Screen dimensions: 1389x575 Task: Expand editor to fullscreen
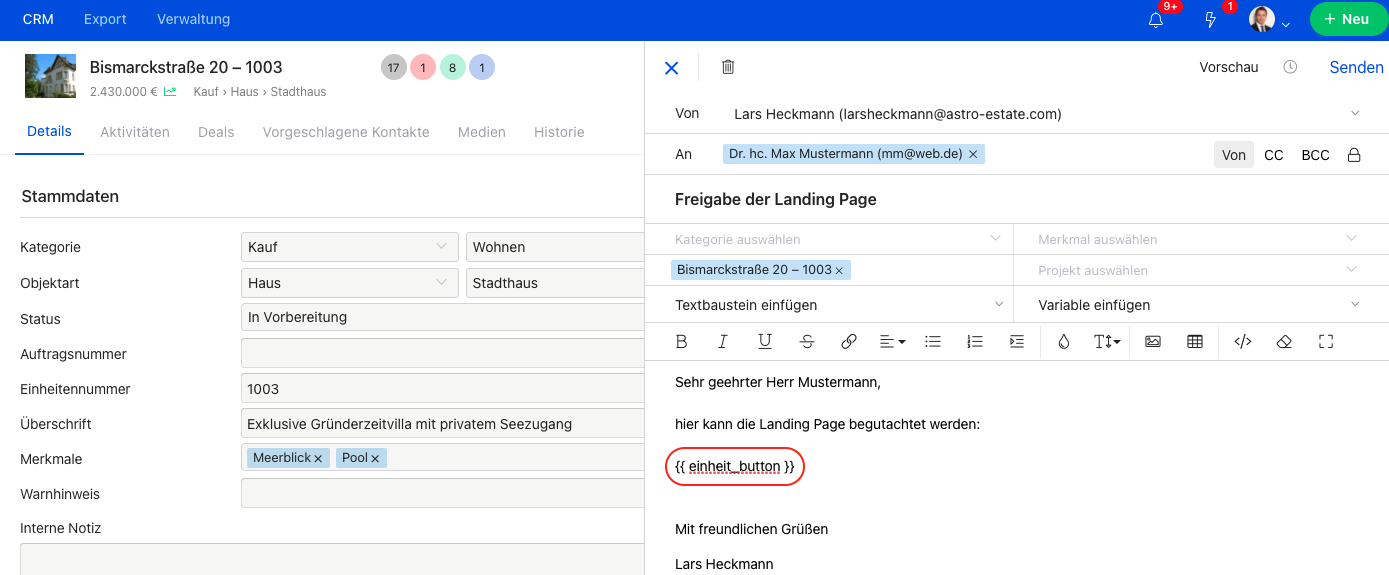click(1326, 342)
